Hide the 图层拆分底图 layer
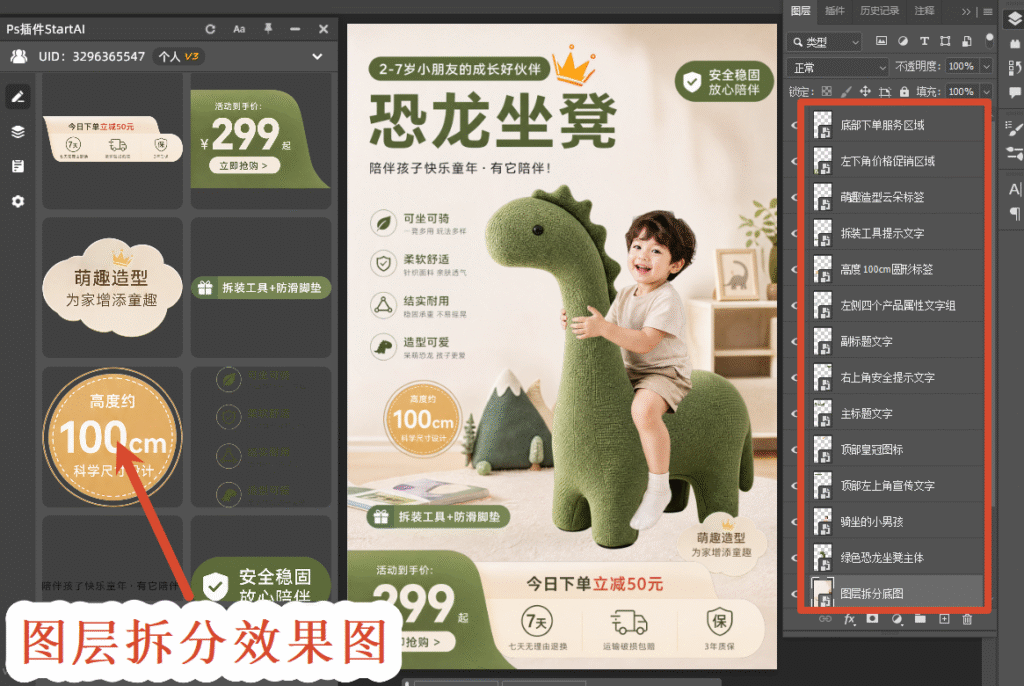The image size is (1024, 686). (794, 593)
